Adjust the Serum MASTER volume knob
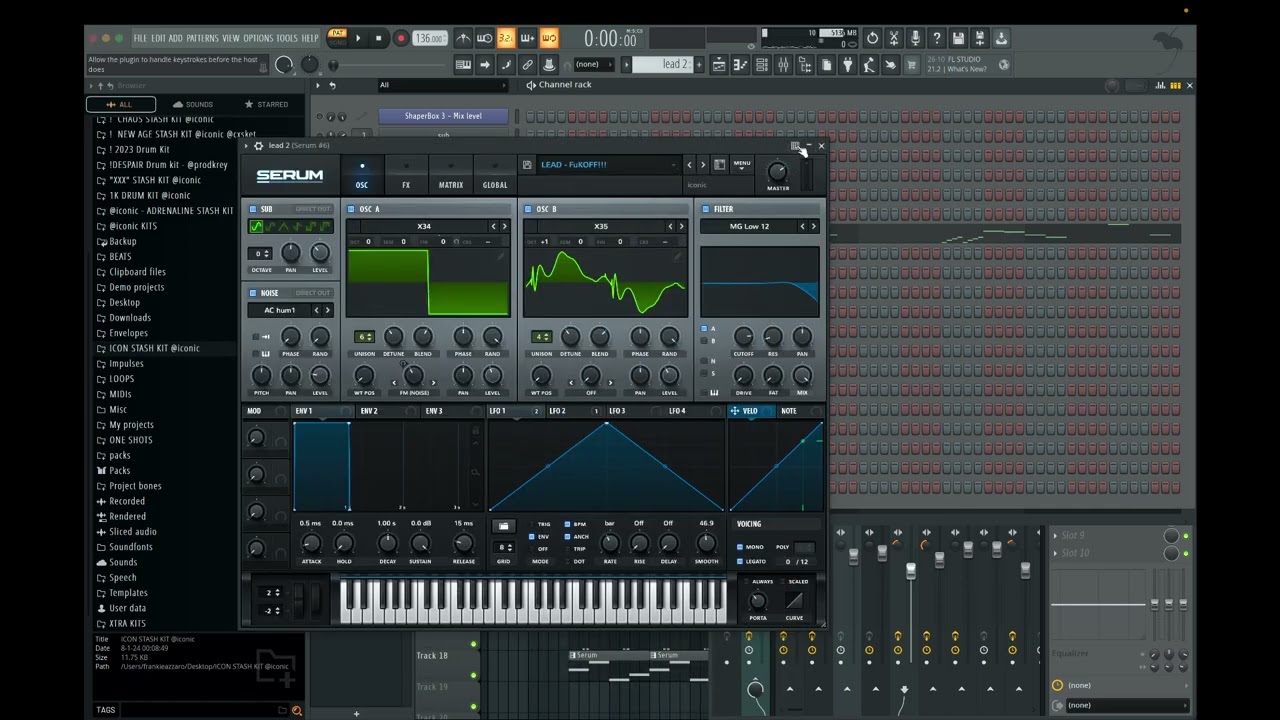 click(x=777, y=172)
